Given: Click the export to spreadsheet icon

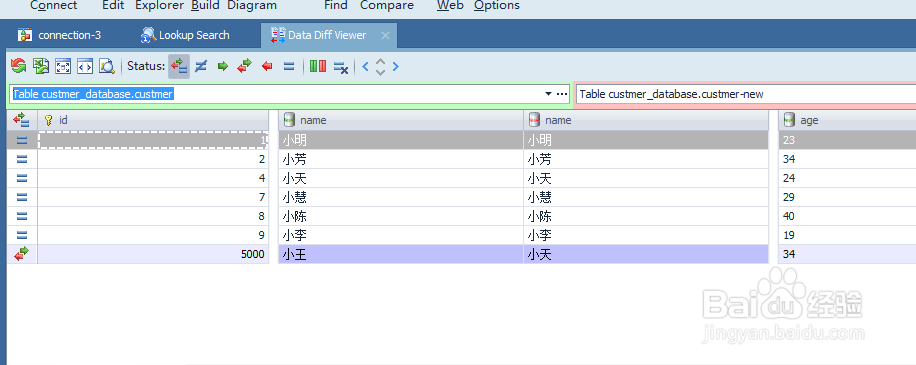Looking at the screenshot, I should pyautogui.click(x=40, y=66).
